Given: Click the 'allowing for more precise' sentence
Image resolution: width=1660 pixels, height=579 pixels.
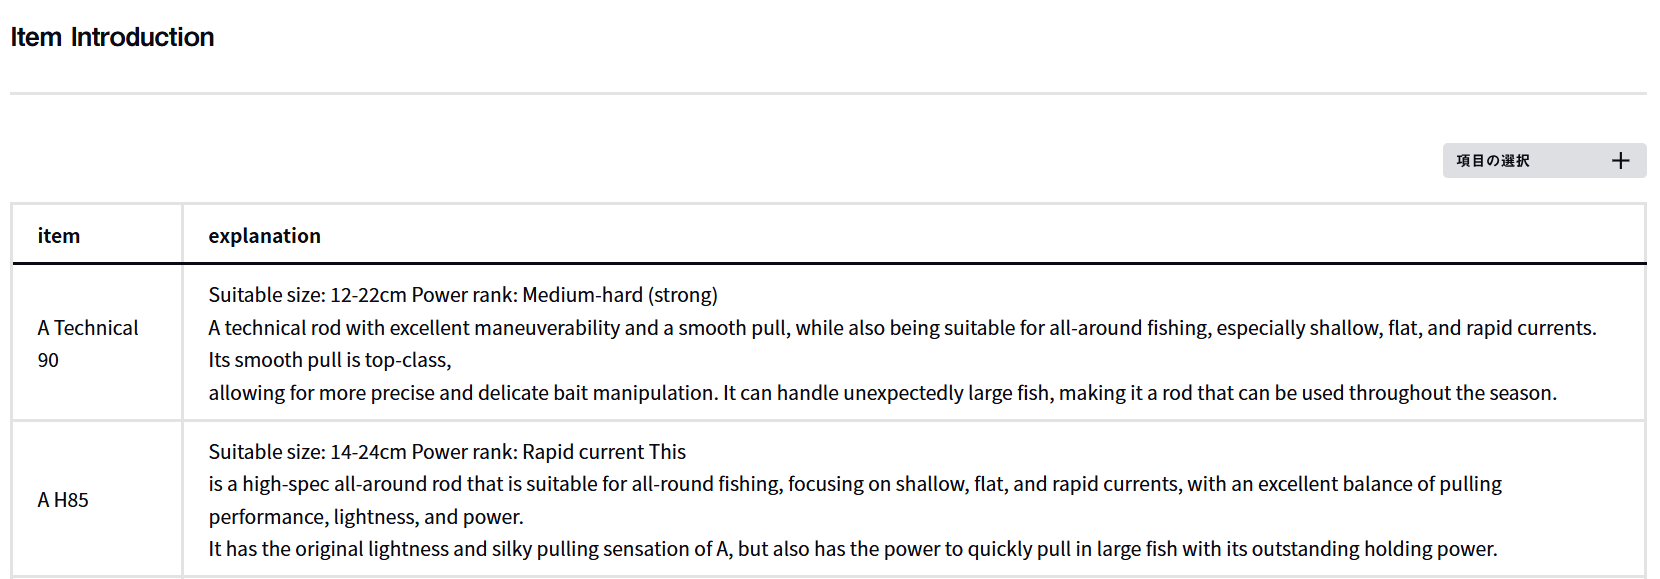Looking at the screenshot, I should coord(400,393).
